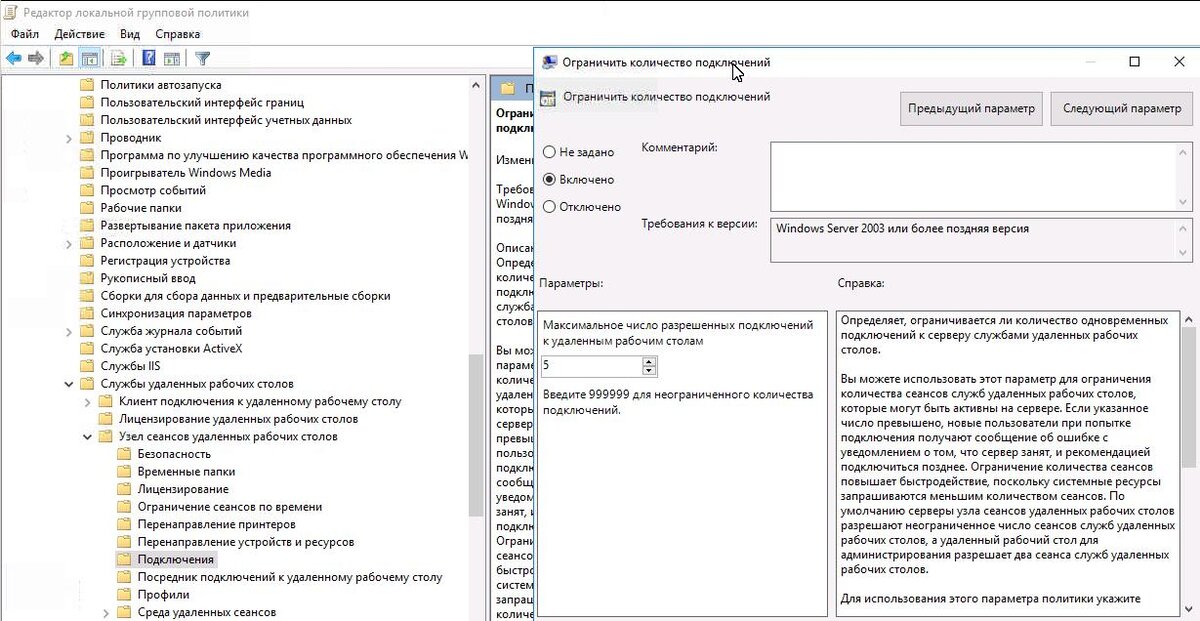The height and width of the screenshot is (621, 1200).
Task: Go up one level via folder-arrow icon
Action: pos(66,58)
